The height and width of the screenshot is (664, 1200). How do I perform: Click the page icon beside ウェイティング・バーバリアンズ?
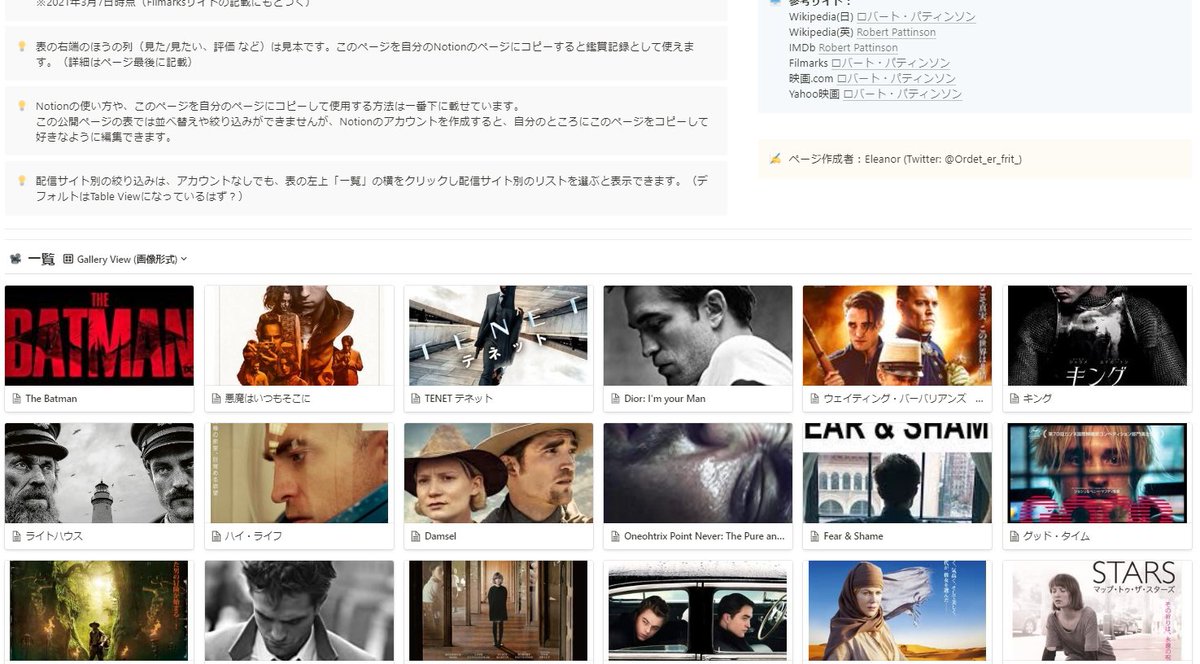tap(814, 398)
